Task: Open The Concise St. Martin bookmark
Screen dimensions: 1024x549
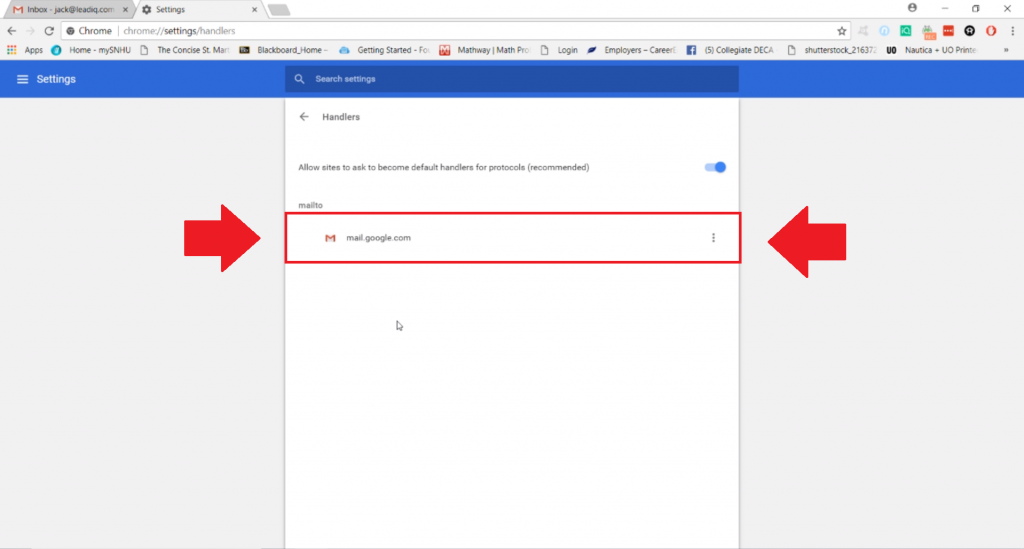Action: click(x=185, y=50)
